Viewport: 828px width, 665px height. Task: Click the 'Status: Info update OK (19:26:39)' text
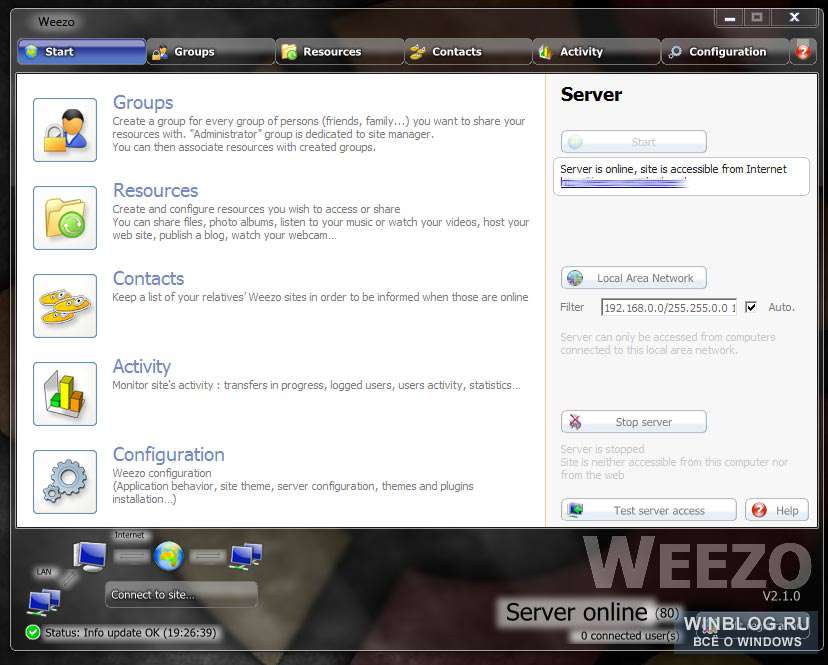[130, 632]
